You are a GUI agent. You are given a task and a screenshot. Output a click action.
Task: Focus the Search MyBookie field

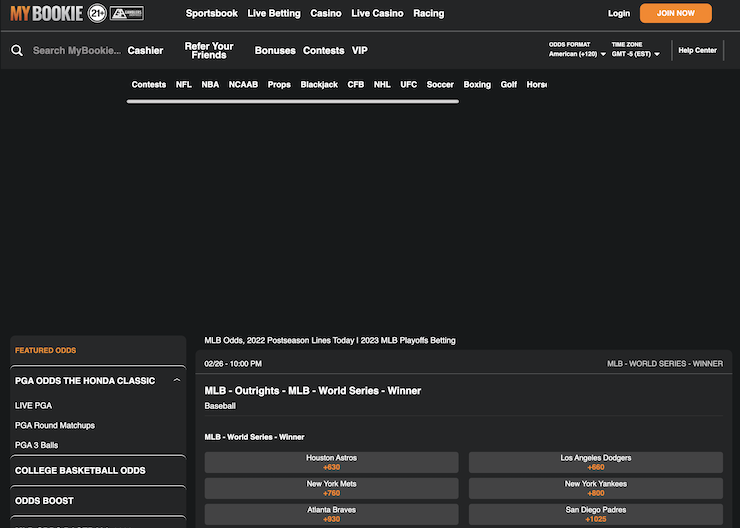pyautogui.click(x=76, y=50)
